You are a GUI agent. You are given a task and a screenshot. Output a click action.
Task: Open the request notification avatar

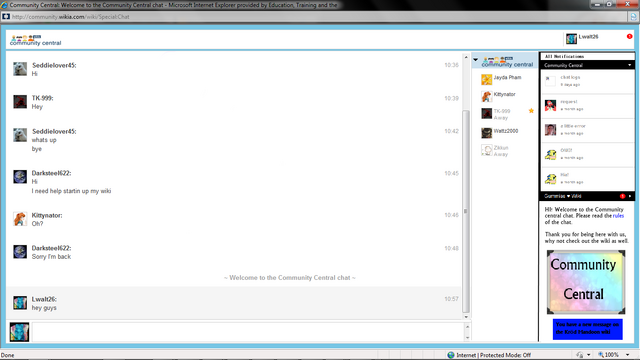(550, 105)
